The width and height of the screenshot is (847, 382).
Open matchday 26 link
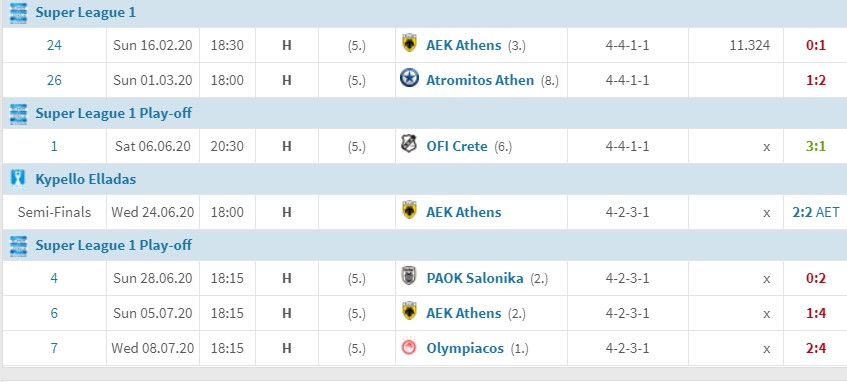(x=54, y=80)
